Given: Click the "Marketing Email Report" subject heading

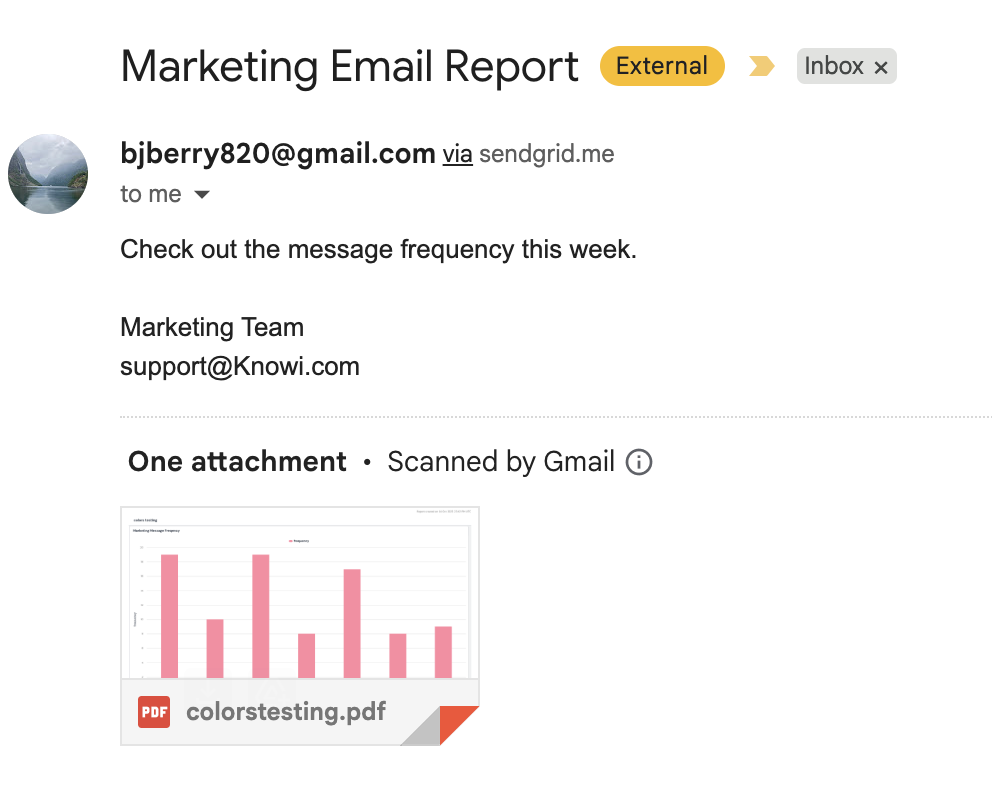Looking at the screenshot, I should (349, 67).
